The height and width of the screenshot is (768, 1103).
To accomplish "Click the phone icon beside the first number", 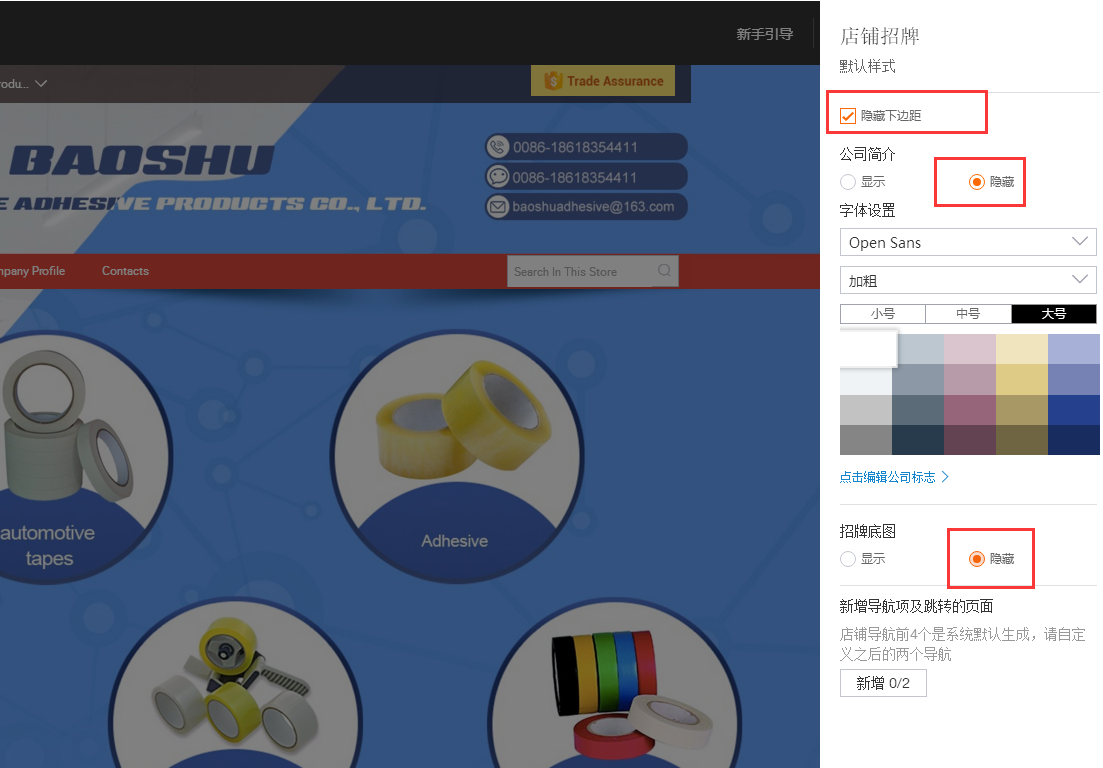I will point(498,147).
